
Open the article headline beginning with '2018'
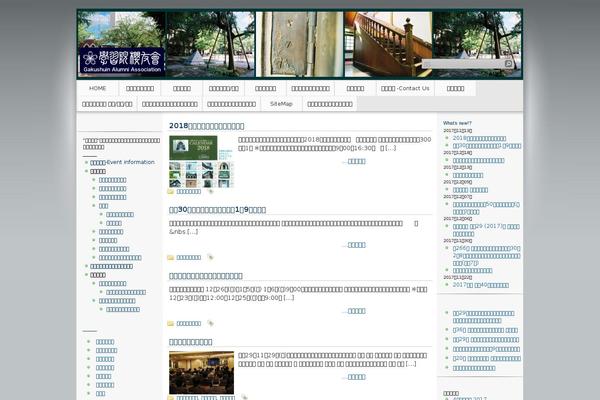click(x=207, y=126)
